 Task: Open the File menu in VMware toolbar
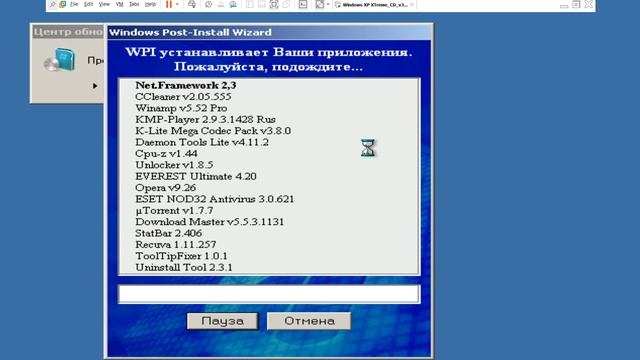coord(74,4)
